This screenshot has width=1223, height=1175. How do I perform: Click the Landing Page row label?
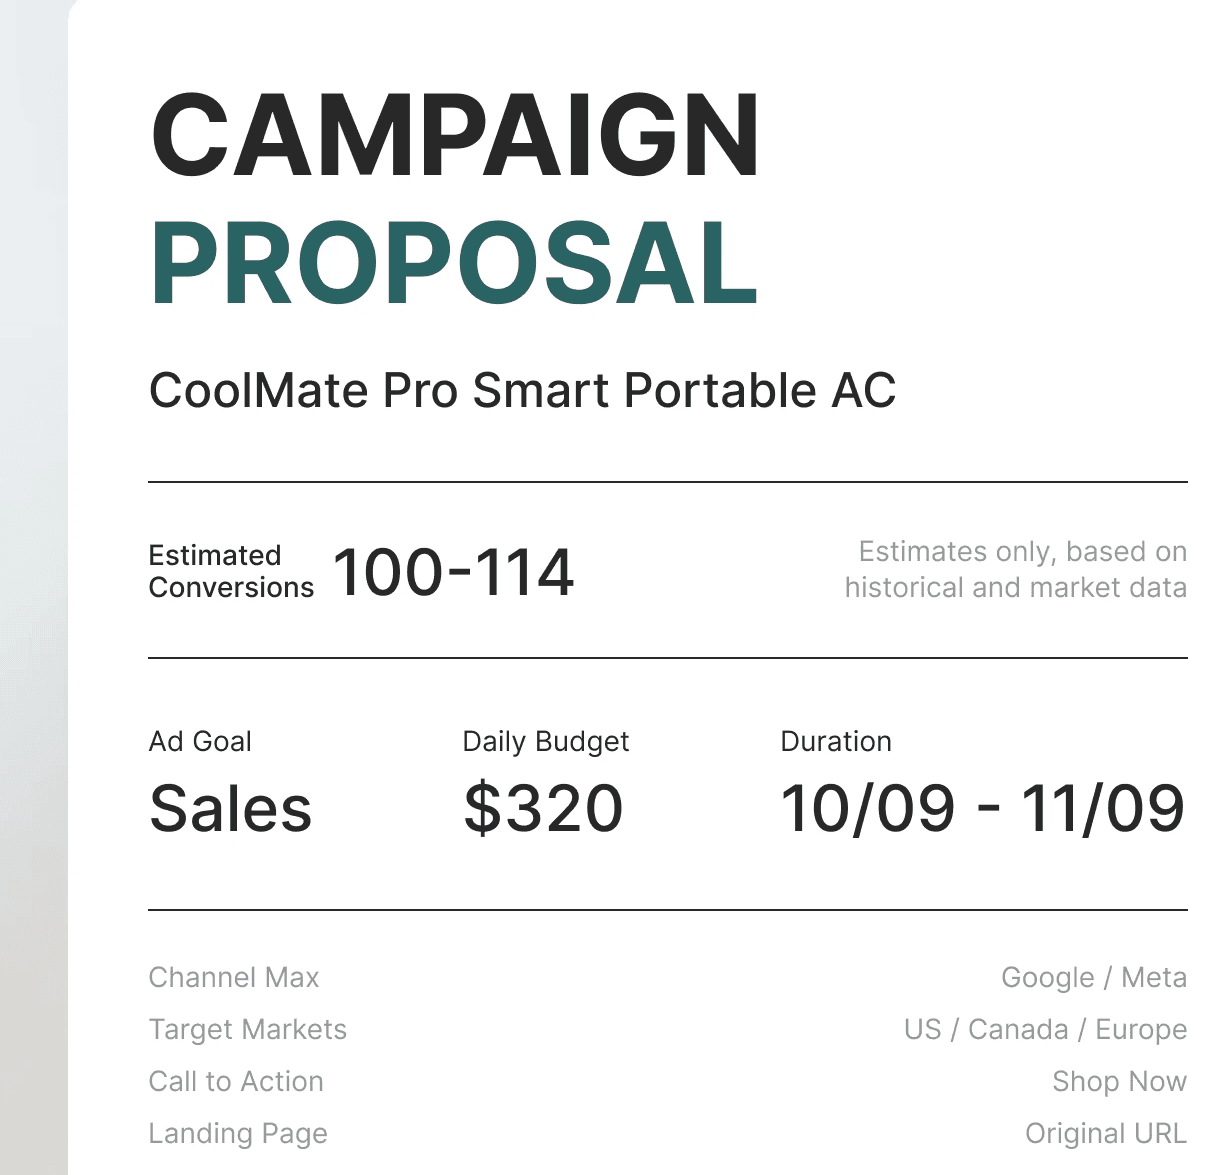click(238, 1133)
